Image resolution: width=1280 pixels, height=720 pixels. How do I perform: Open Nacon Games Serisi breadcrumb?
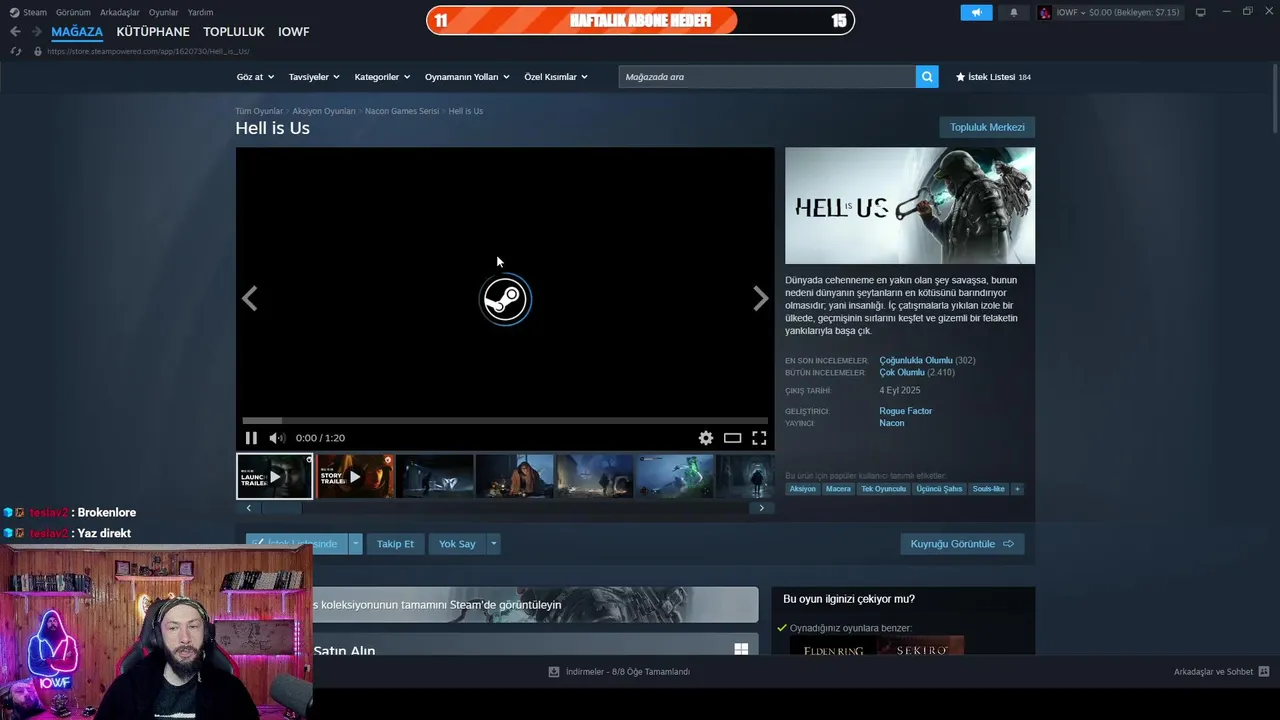pos(402,111)
